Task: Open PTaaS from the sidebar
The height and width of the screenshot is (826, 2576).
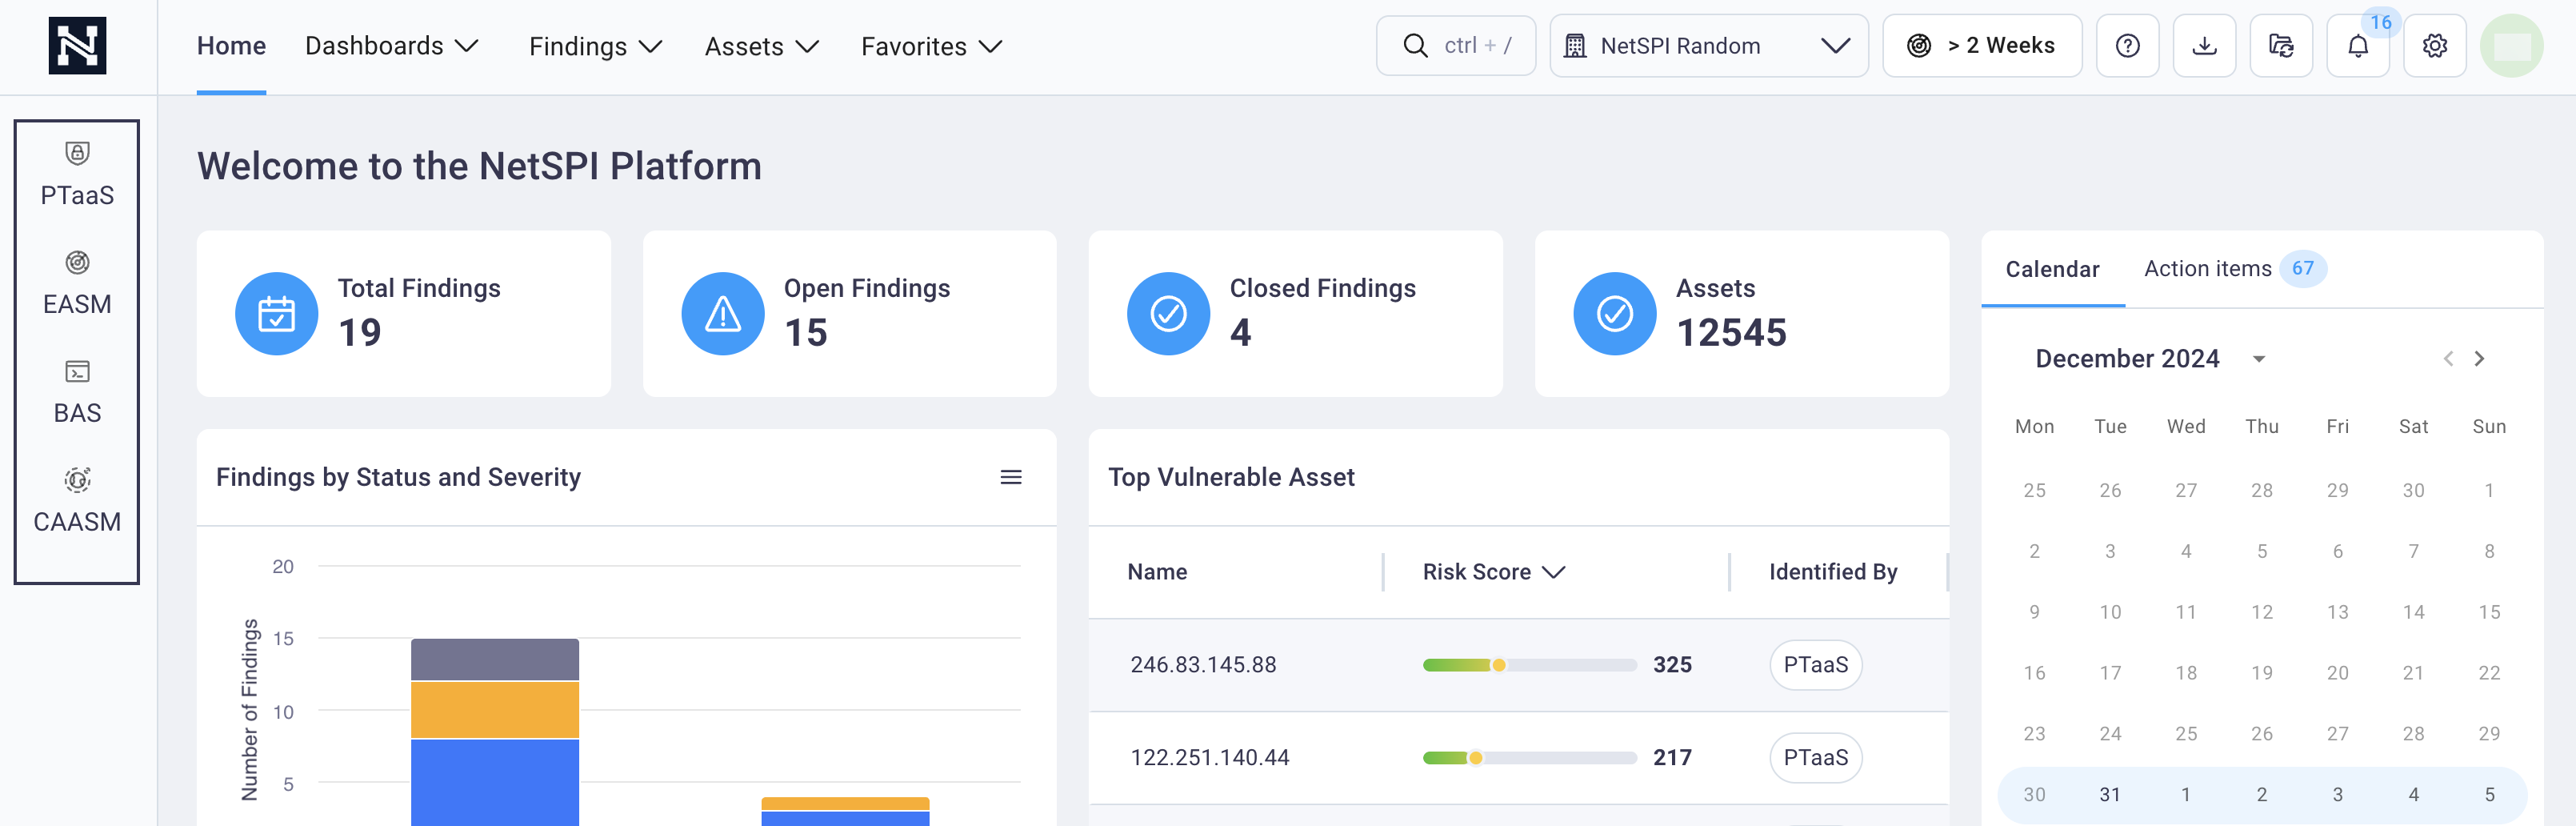Action: [77, 174]
